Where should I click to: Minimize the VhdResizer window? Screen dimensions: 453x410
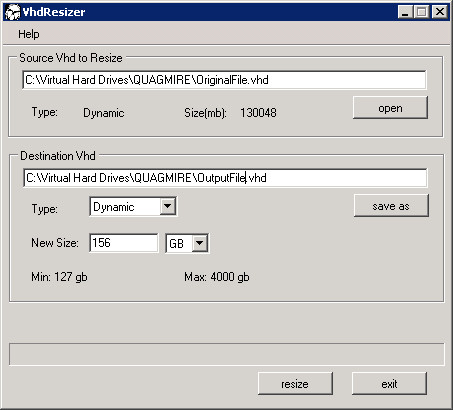point(406,12)
